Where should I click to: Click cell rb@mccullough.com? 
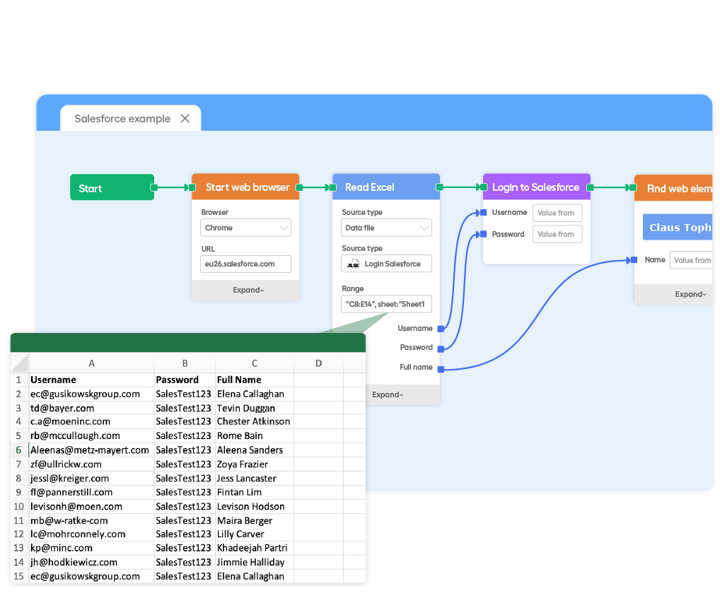coord(91,436)
